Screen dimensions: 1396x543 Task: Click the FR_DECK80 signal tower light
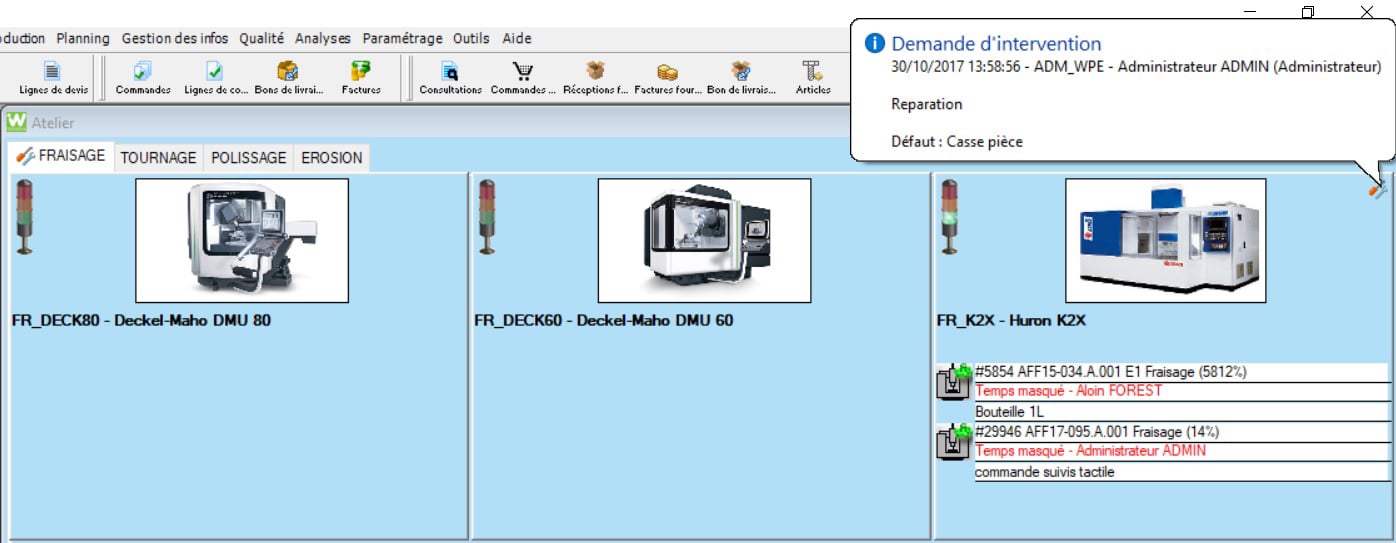(x=26, y=215)
